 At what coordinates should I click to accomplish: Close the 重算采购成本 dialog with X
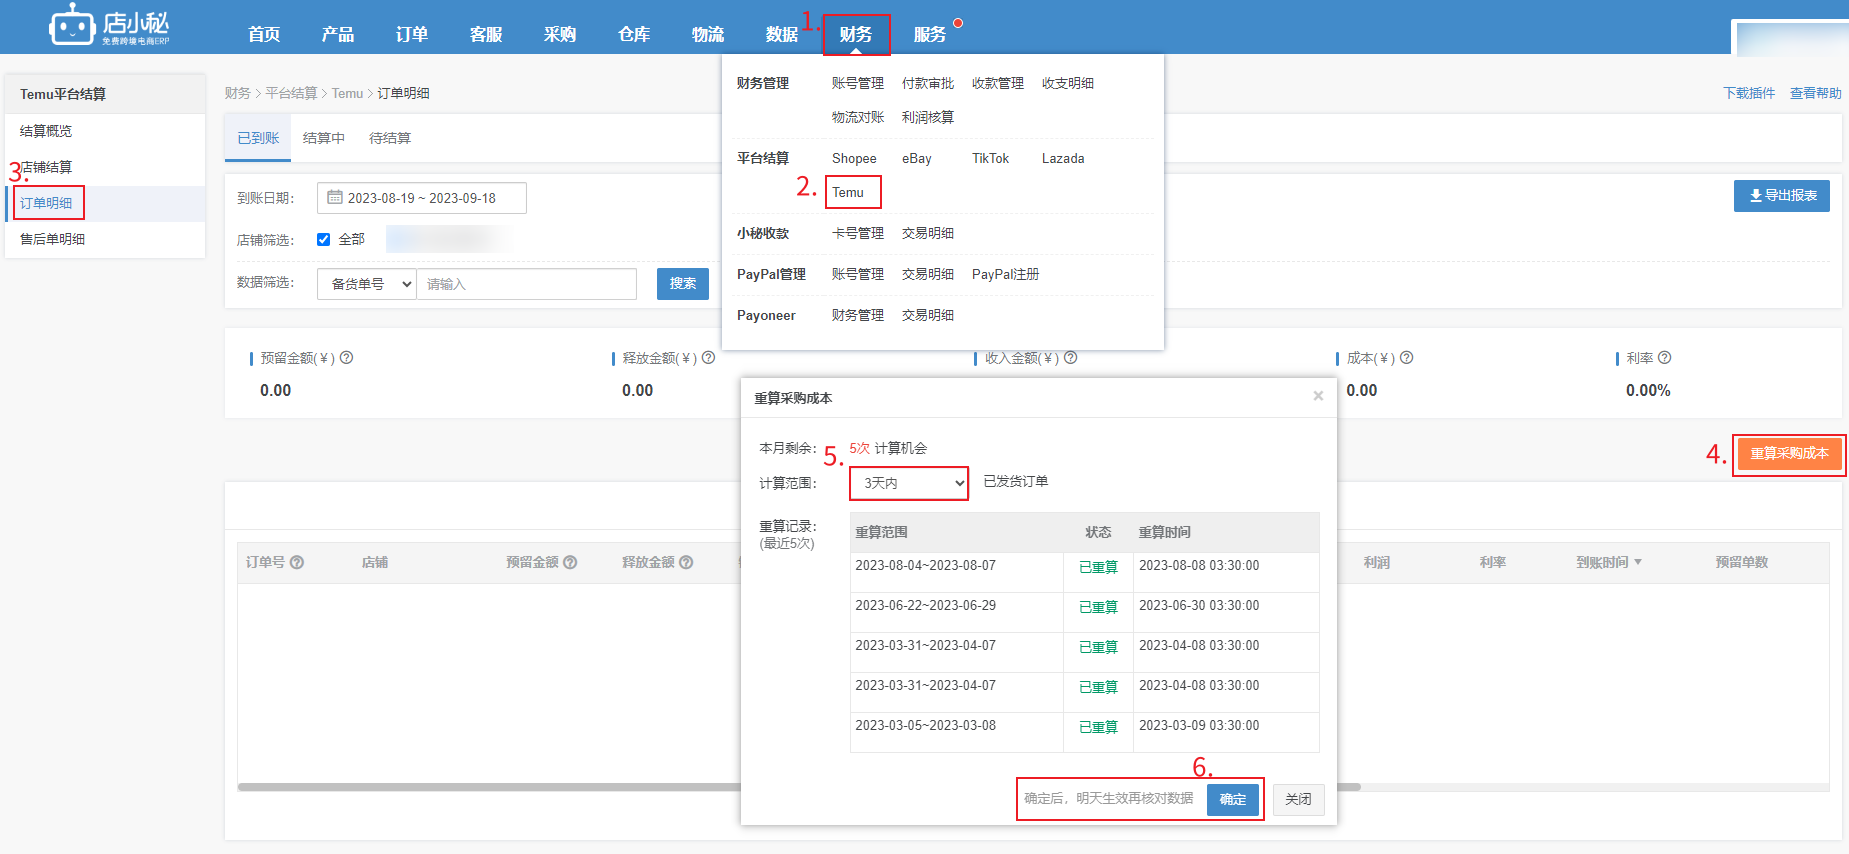1318,397
